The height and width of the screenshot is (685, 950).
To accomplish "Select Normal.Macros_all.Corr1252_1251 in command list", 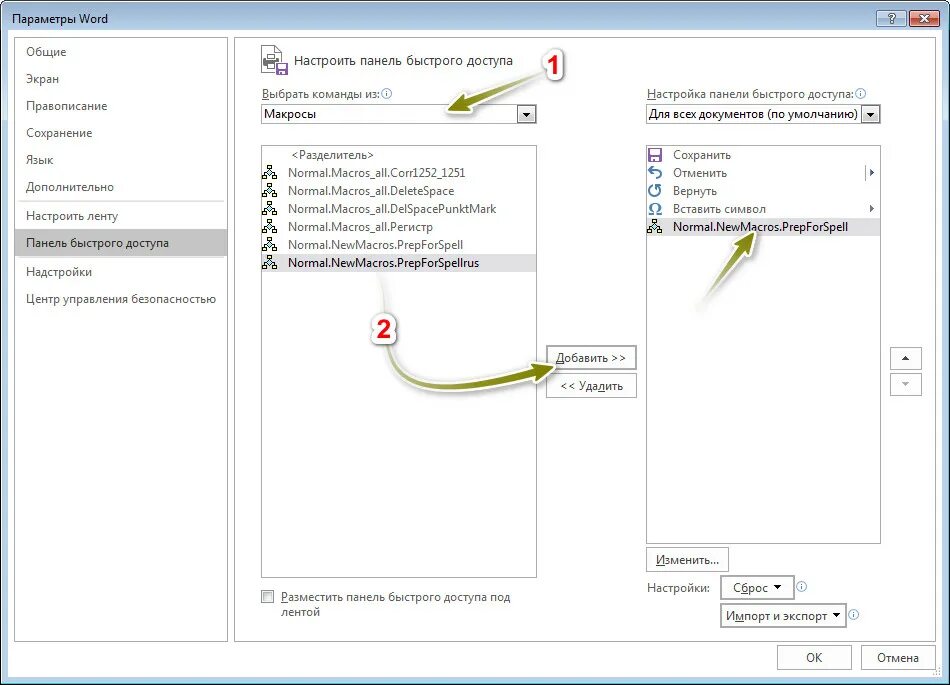I will tap(399, 173).
